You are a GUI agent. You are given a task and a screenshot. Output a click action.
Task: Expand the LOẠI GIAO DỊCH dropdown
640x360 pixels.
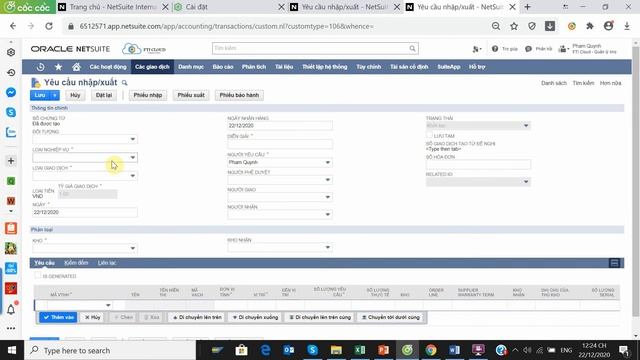[133, 176]
